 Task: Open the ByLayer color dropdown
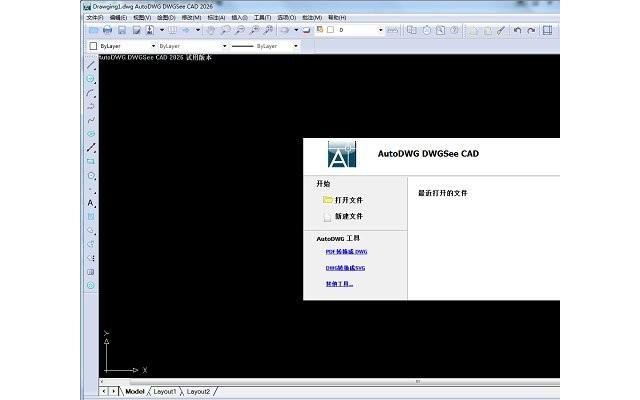(x=153, y=46)
